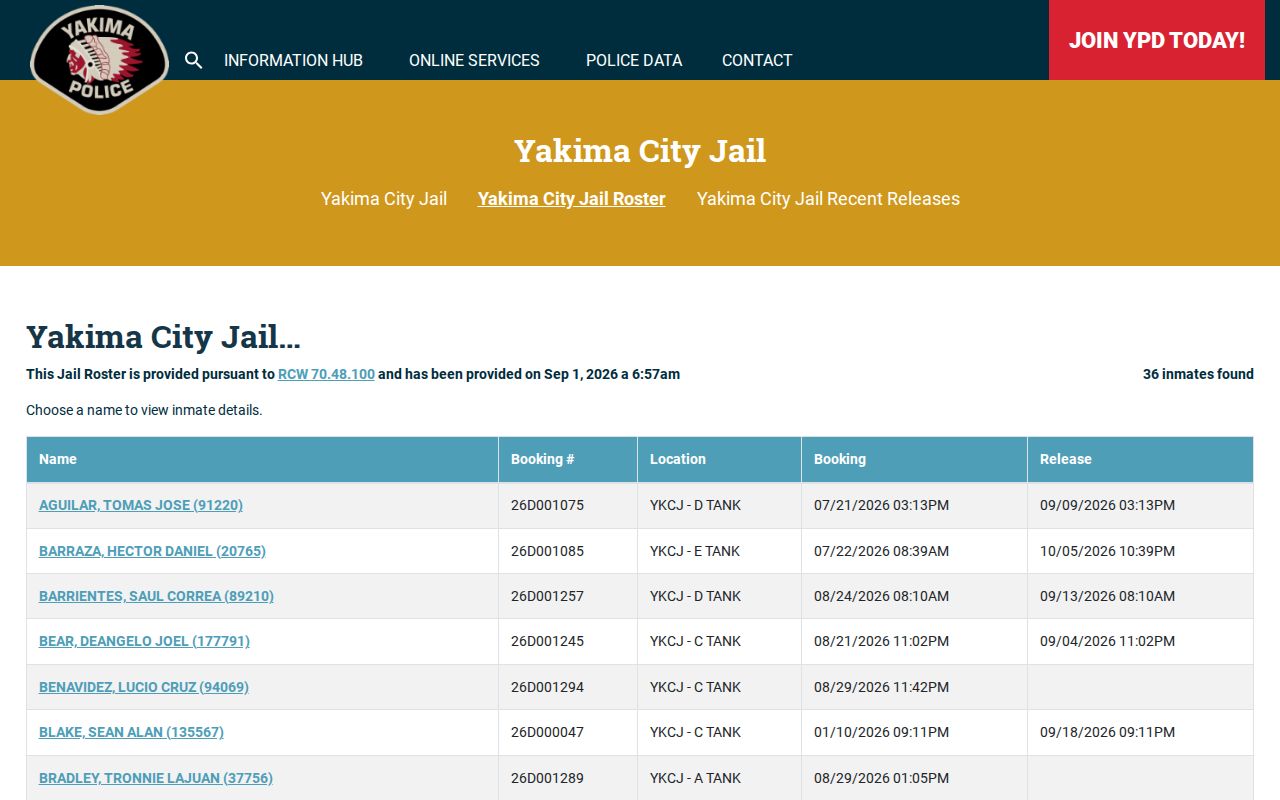Click the Name column header
The height and width of the screenshot is (800, 1280).
pos(262,459)
